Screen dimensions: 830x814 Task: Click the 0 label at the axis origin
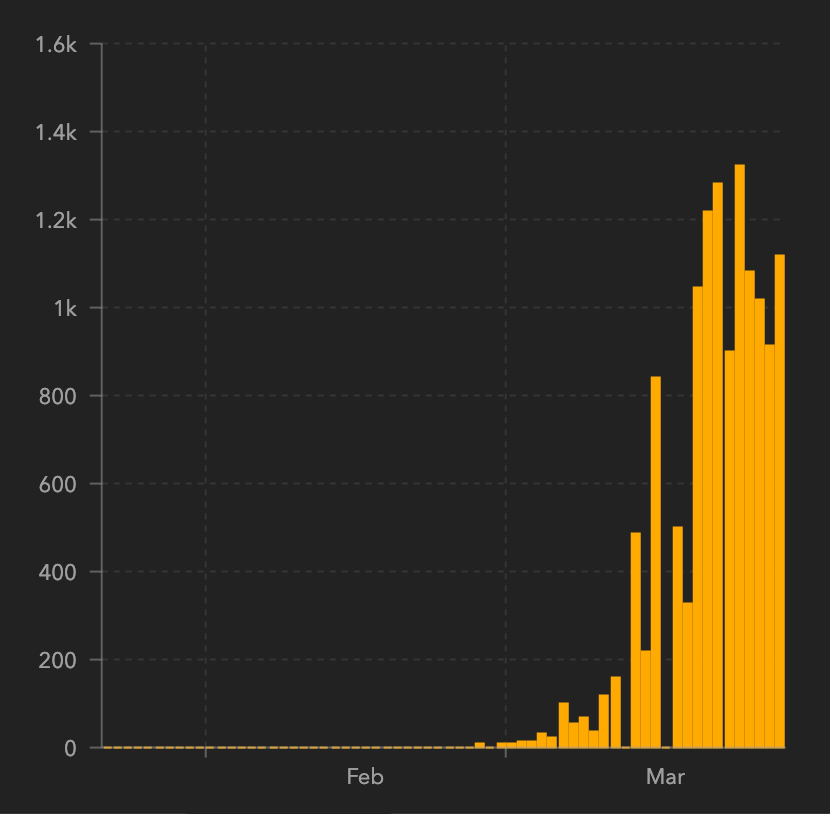(x=69, y=748)
